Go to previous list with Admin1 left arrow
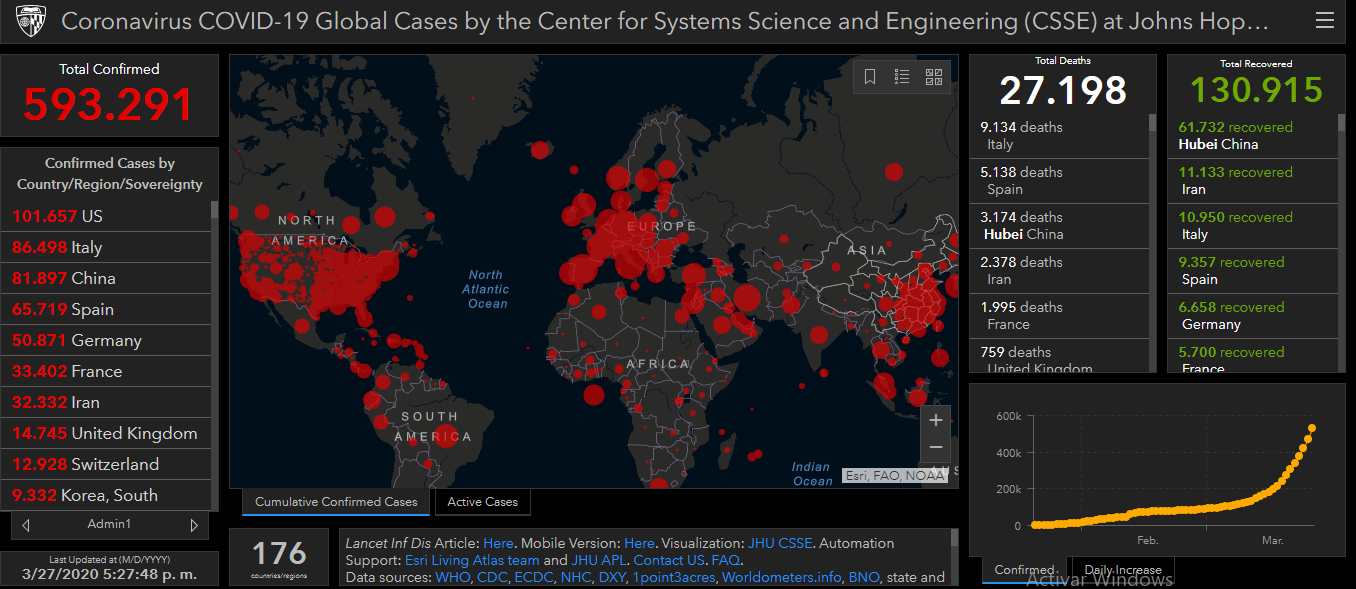 26,524
